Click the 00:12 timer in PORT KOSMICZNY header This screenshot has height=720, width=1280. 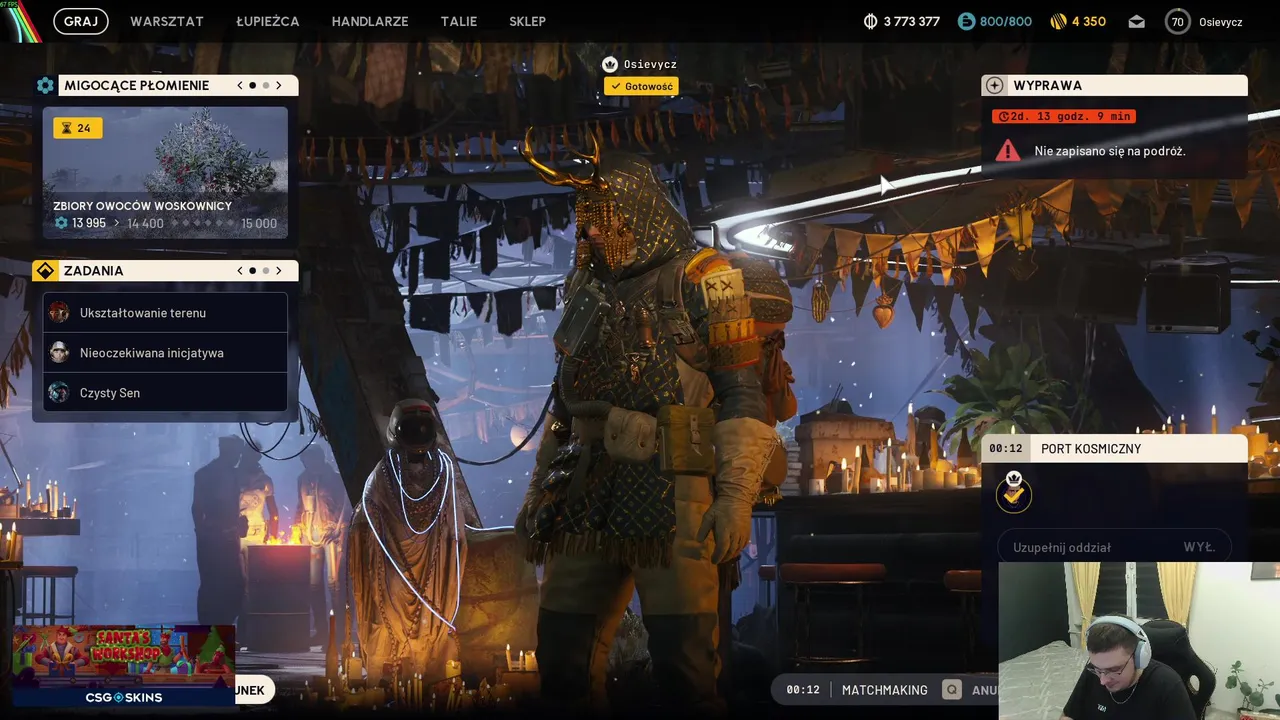pyautogui.click(x=1006, y=449)
